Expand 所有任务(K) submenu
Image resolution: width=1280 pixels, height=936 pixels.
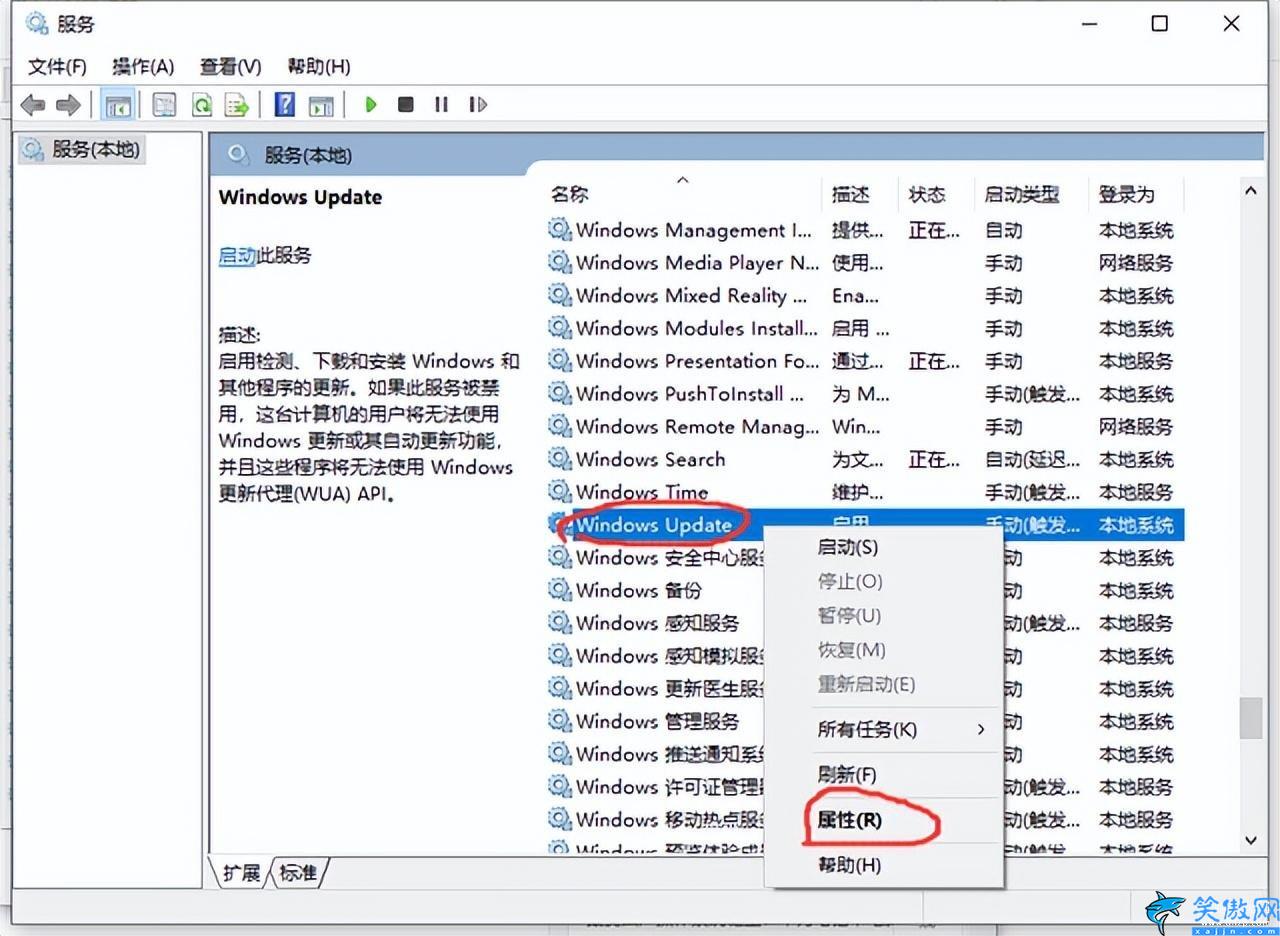pyautogui.click(x=884, y=729)
